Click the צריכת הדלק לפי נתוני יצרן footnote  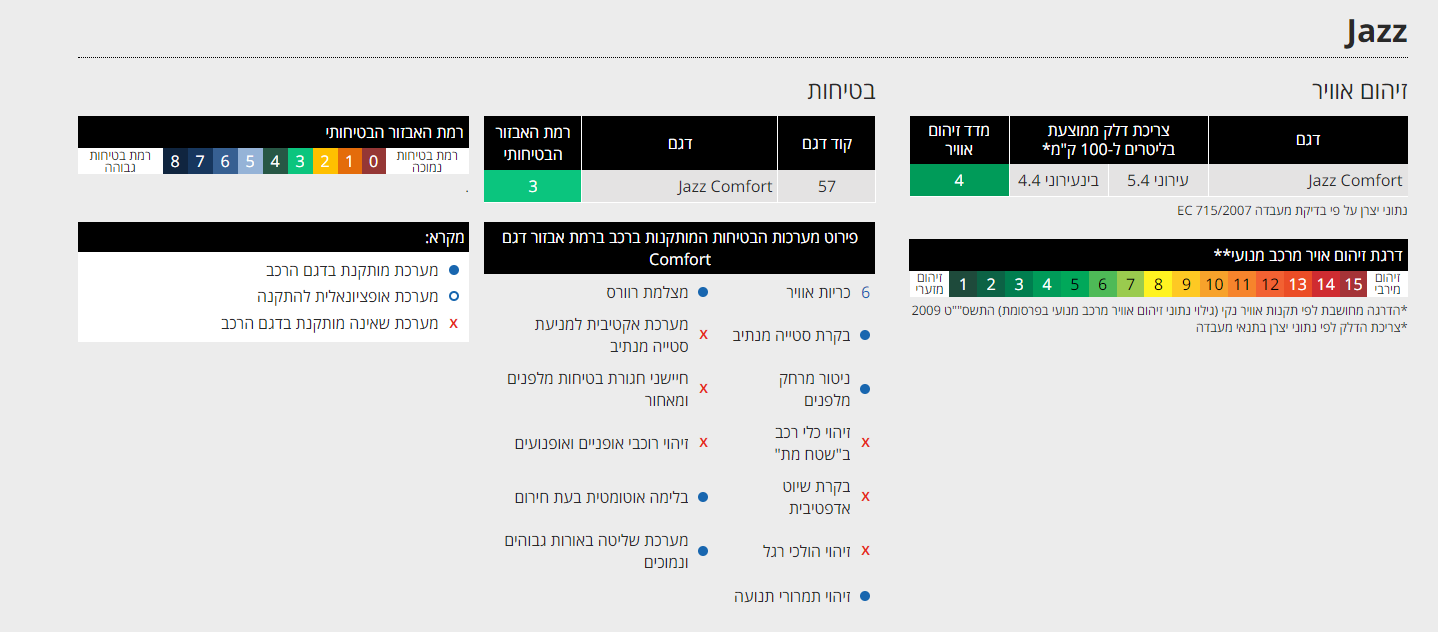1302,327
